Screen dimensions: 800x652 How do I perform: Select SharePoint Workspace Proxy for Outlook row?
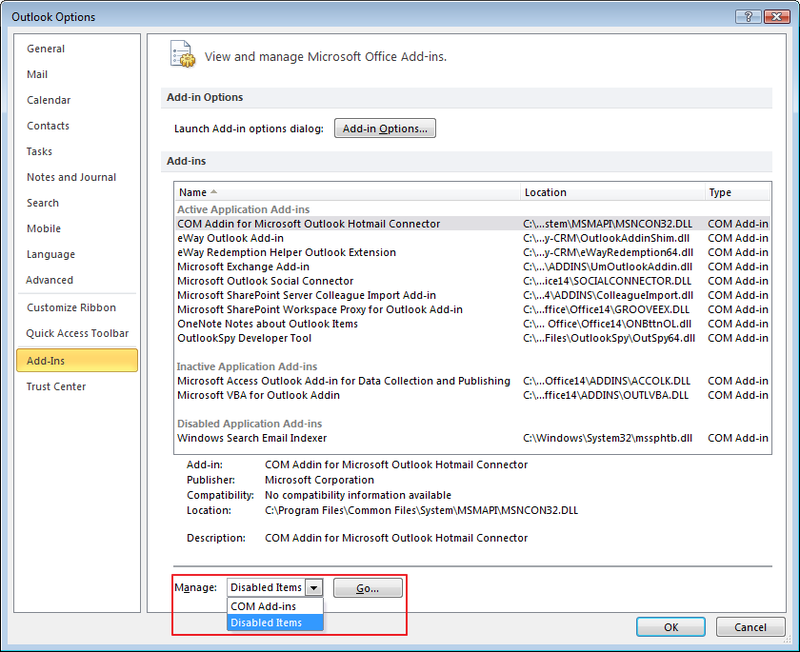(x=472, y=310)
